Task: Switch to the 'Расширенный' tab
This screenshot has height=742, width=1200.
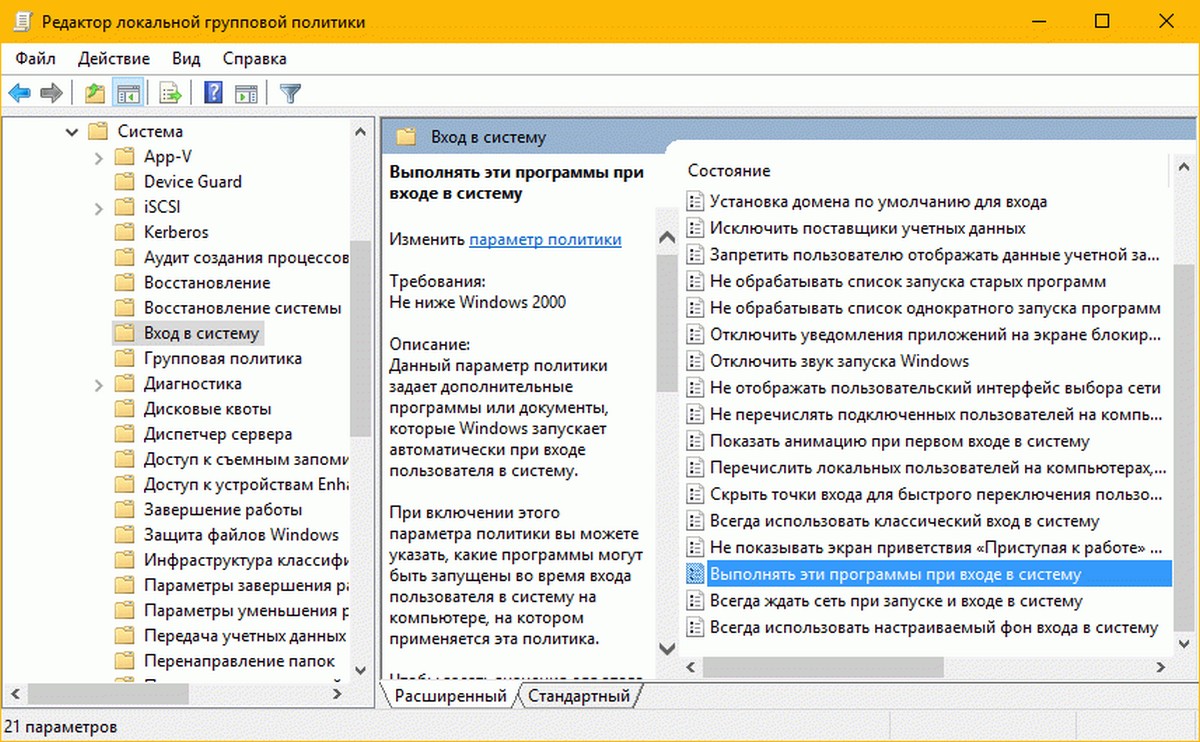Action: point(450,696)
